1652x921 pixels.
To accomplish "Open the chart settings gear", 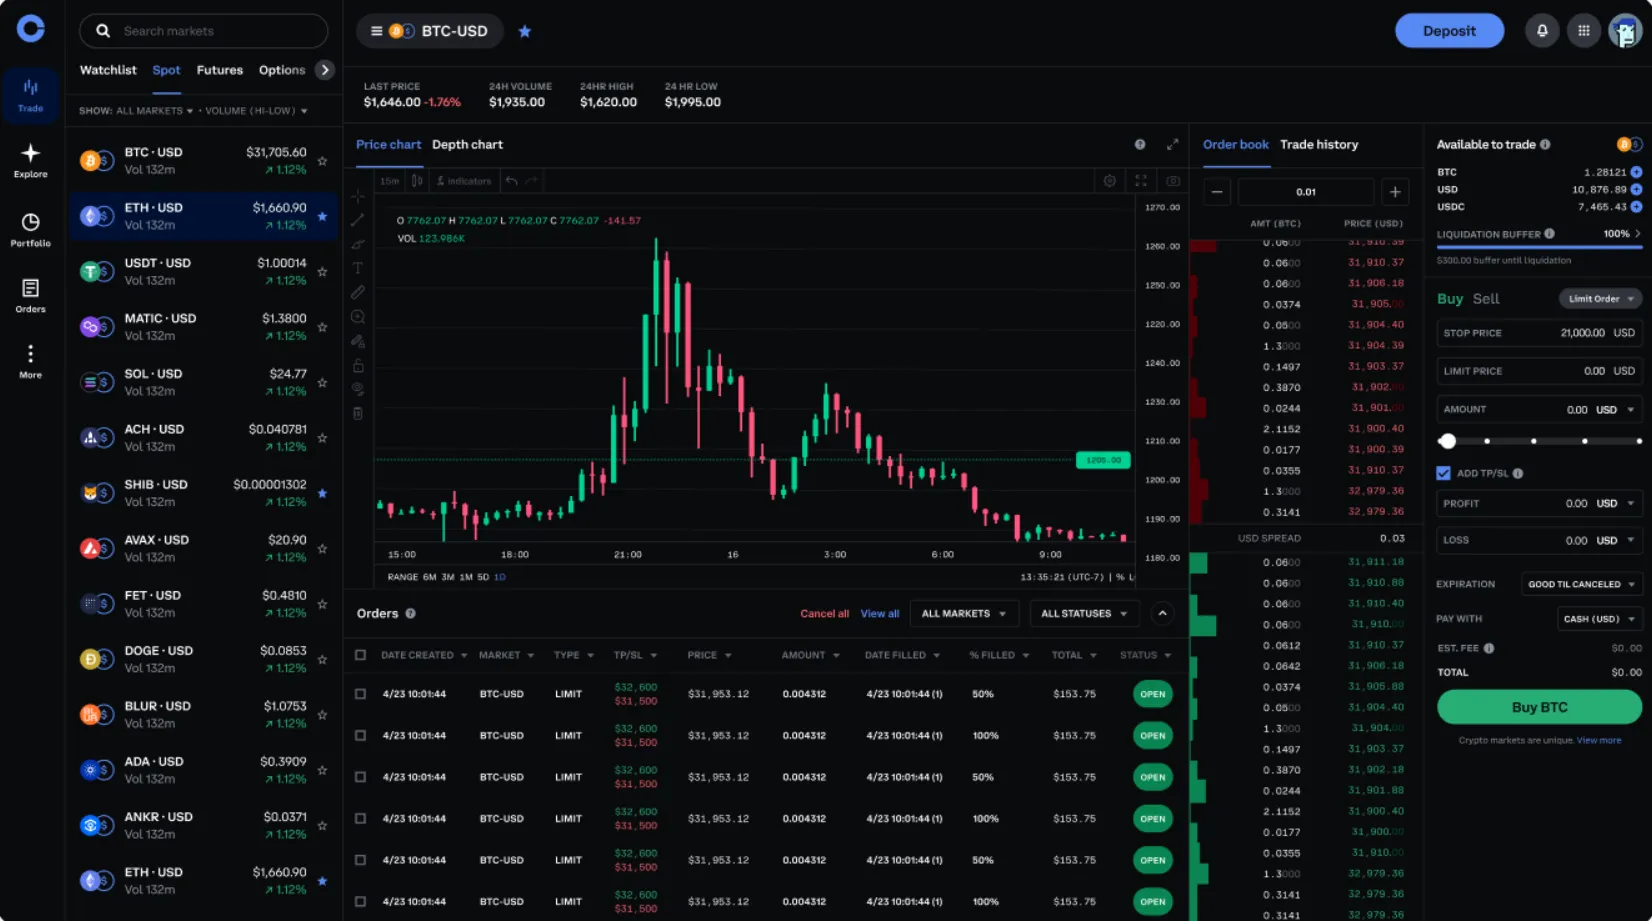I will click(1109, 180).
